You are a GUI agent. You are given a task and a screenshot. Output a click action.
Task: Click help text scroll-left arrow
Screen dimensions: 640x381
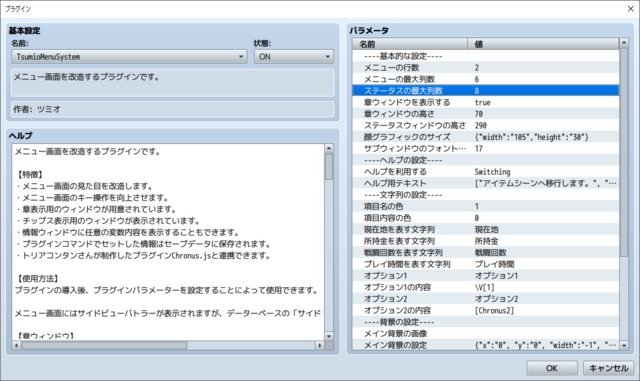tap(16, 345)
